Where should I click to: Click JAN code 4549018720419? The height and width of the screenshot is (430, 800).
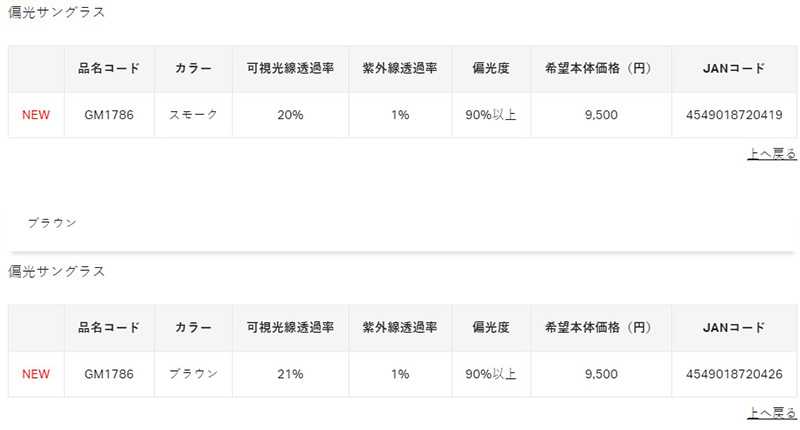click(x=734, y=115)
